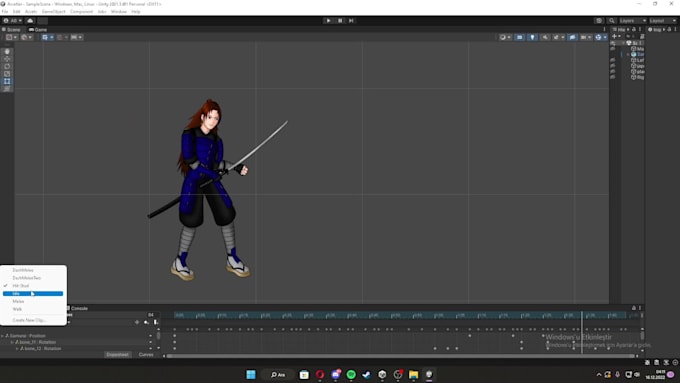Toggle scene lighting bulb button
Viewport: 680px width, 383px height.
[532, 37]
